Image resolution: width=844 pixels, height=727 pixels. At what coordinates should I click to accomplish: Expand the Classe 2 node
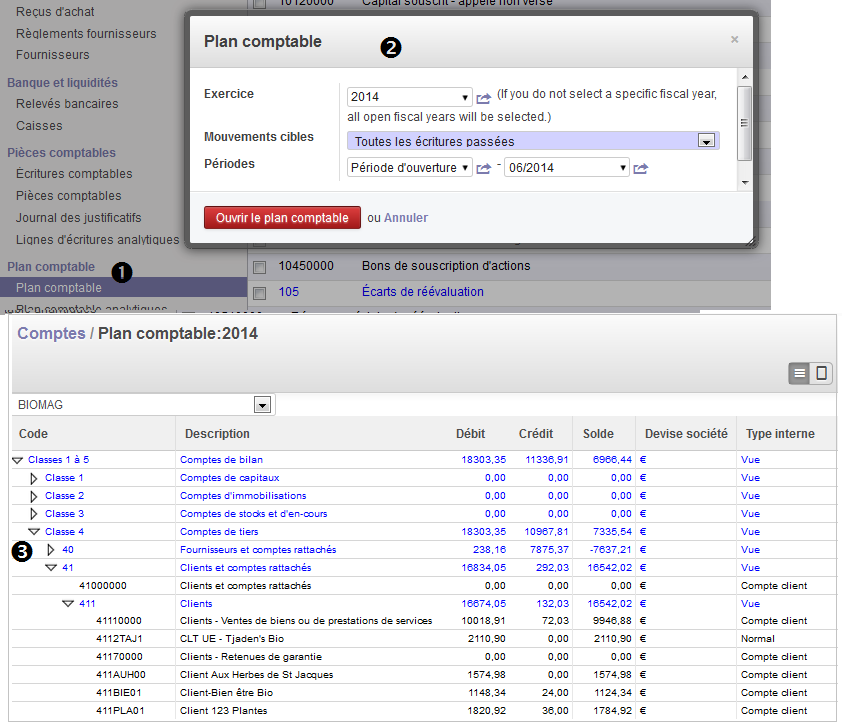tap(34, 496)
